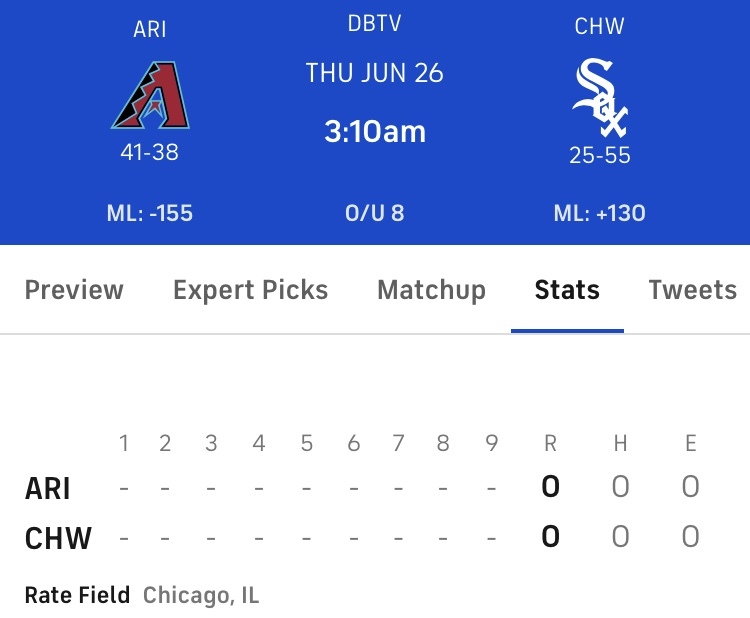Switch to the Expert Picks tab
This screenshot has height=618, width=750.
(251, 290)
